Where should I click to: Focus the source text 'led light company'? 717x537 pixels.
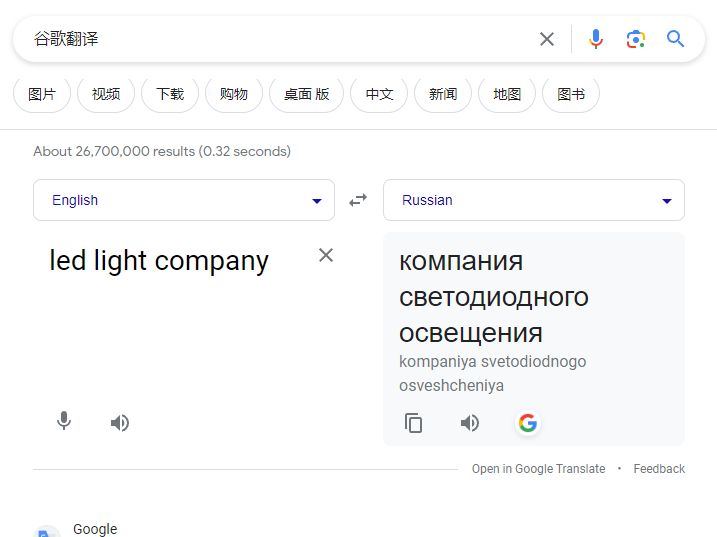click(159, 261)
